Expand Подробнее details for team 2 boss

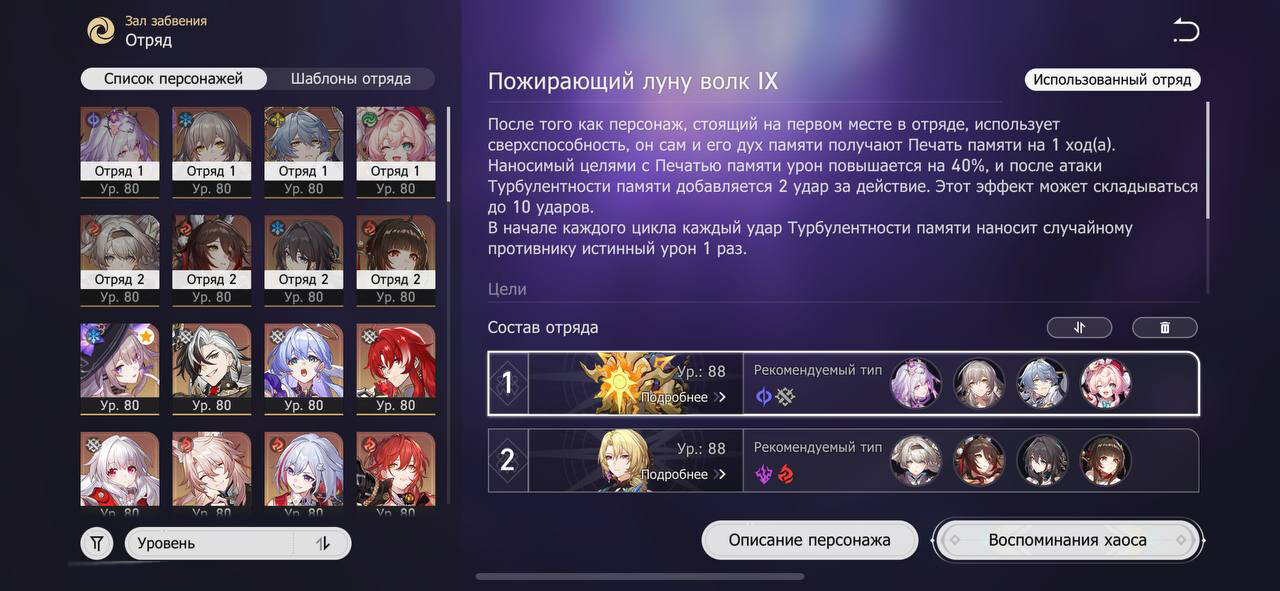pyautogui.click(x=683, y=474)
